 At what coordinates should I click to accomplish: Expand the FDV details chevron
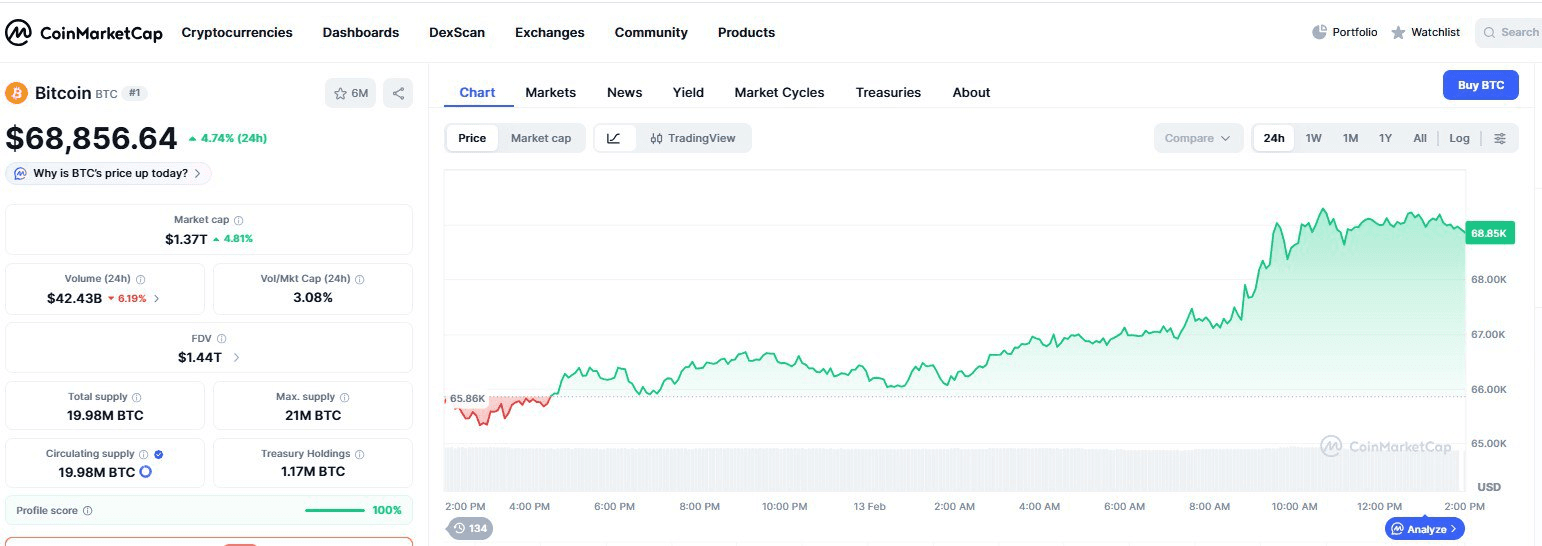click(x=236, y=357)
